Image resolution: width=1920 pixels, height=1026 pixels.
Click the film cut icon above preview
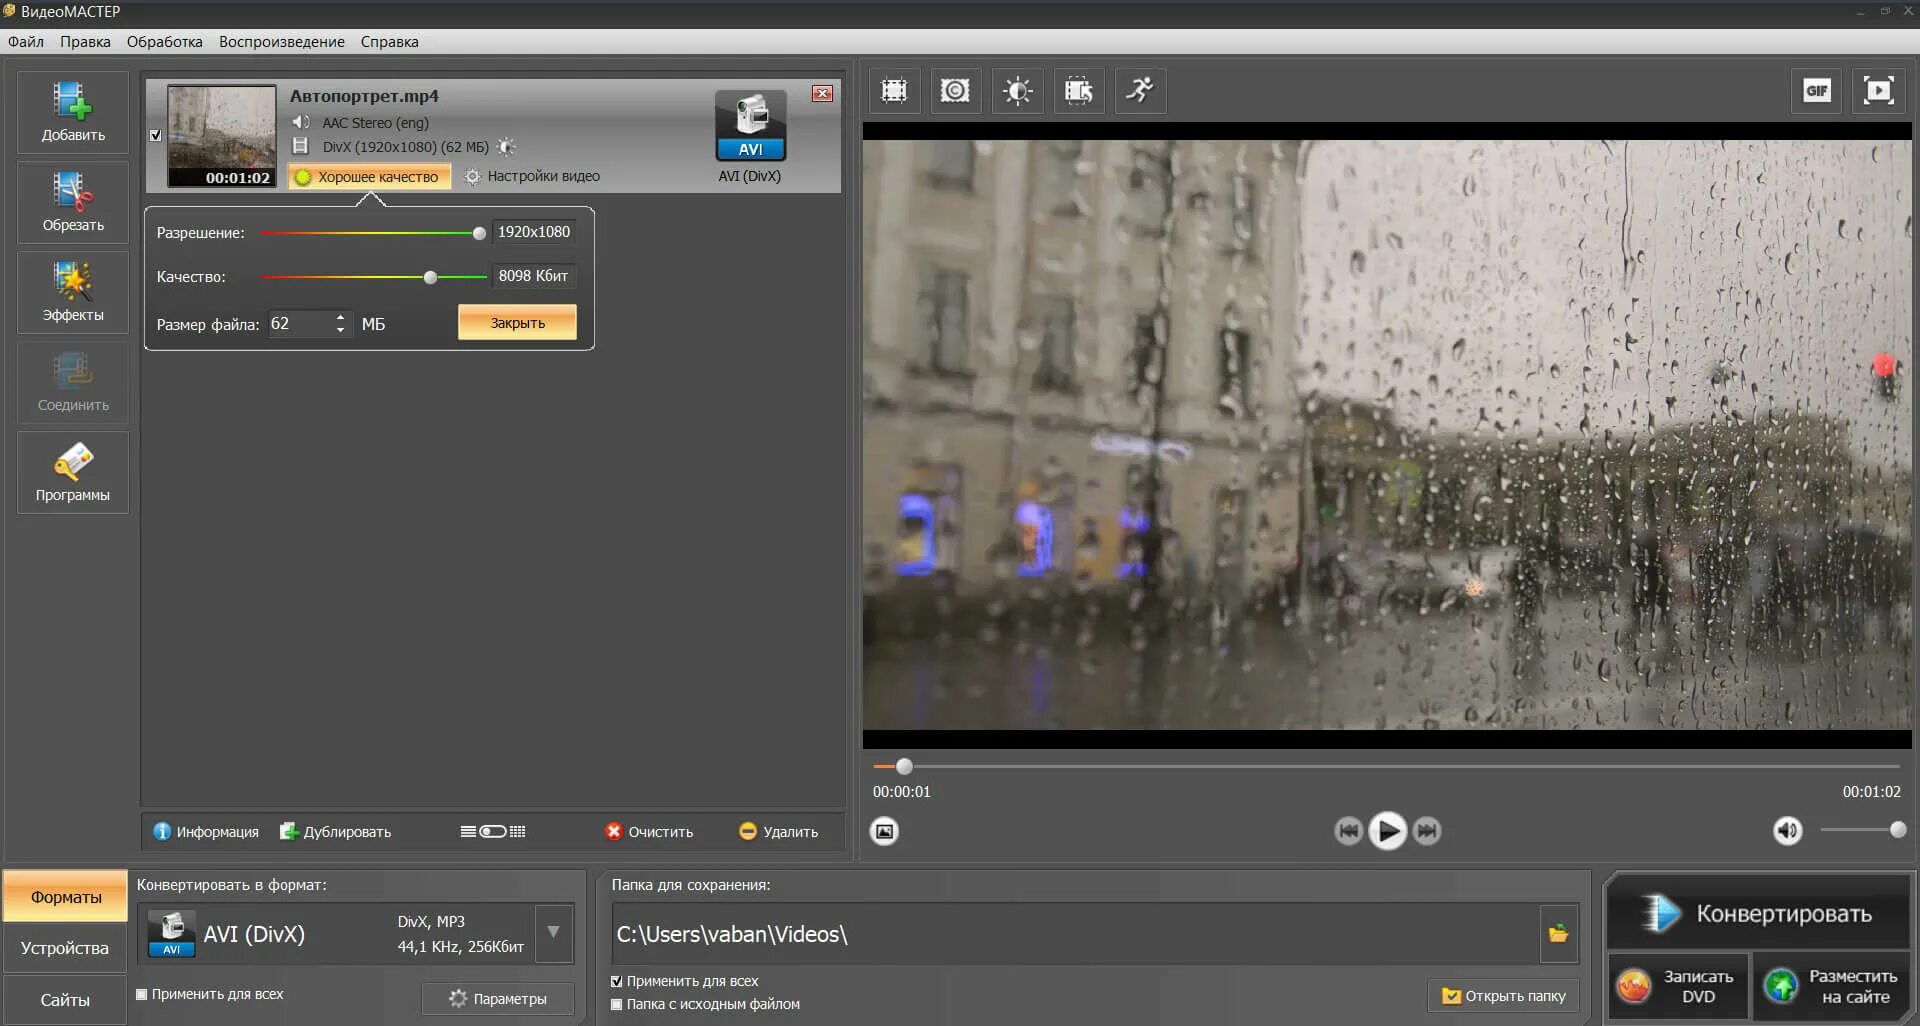(x=1079, y=91)
